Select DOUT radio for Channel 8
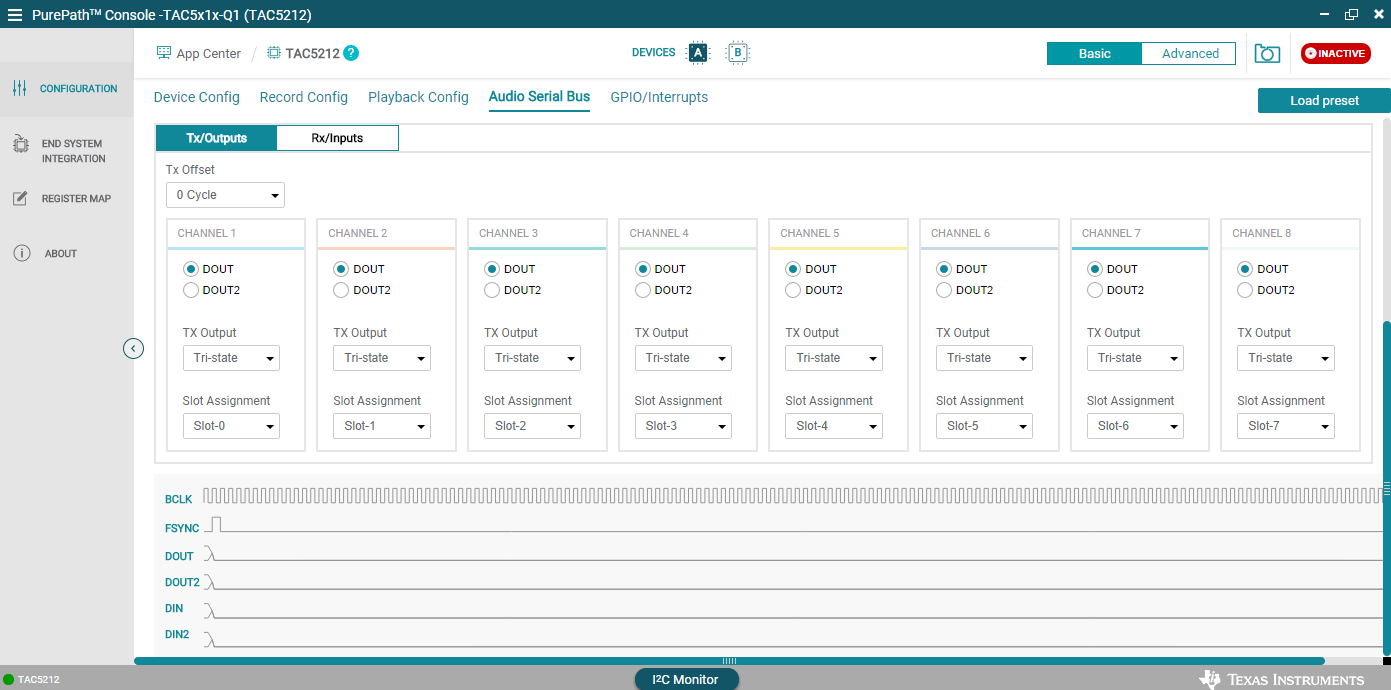The height and width of the screenshot is (690, 1391). (x=1246, y=269)
